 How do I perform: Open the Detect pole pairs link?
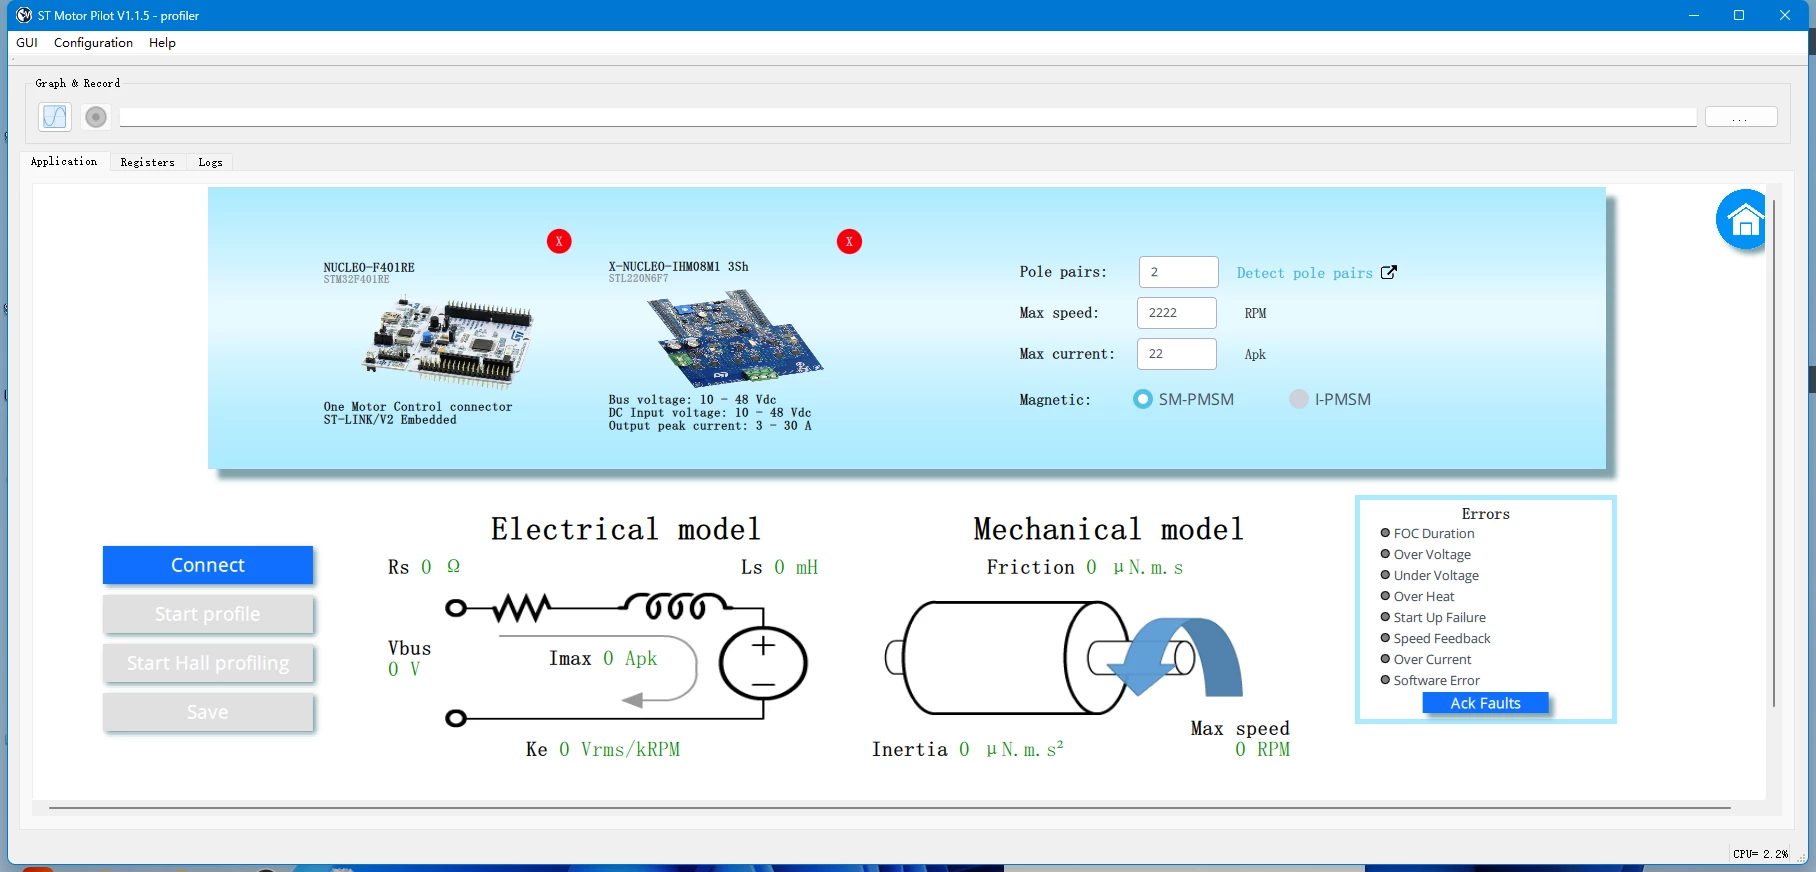[1304, 273]
